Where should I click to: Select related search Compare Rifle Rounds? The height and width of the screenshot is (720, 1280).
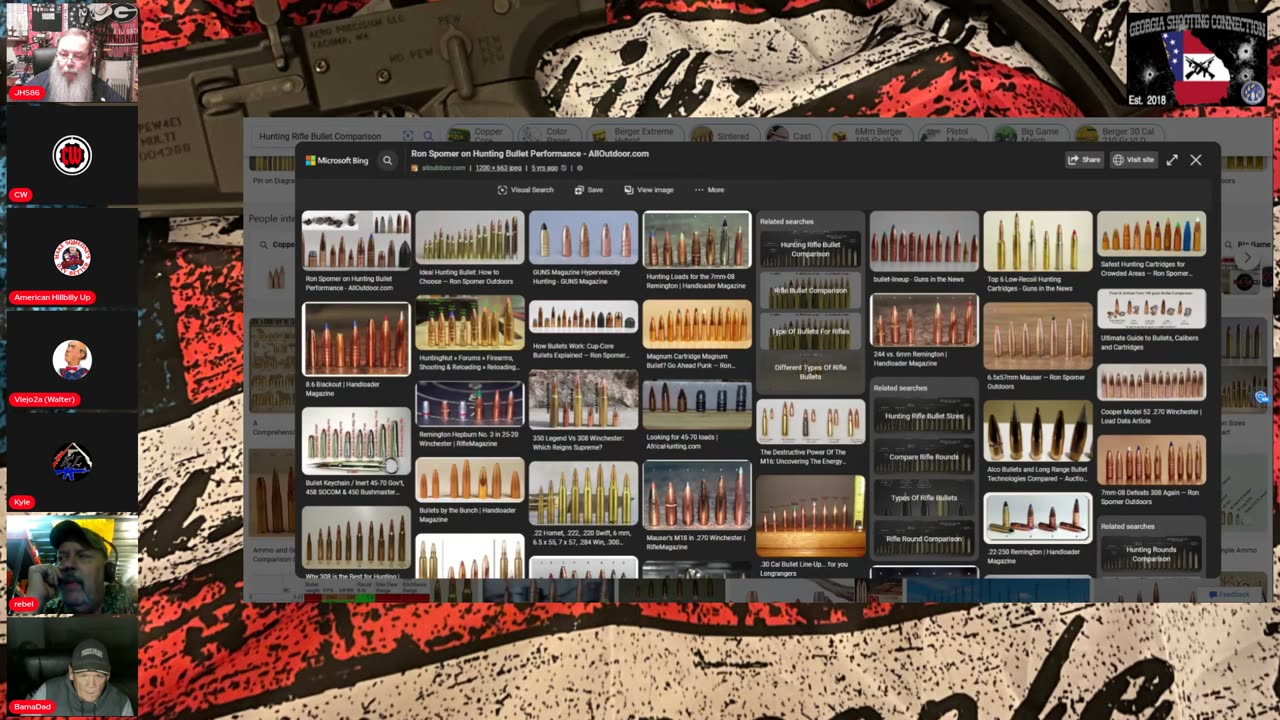coord(924,457)
